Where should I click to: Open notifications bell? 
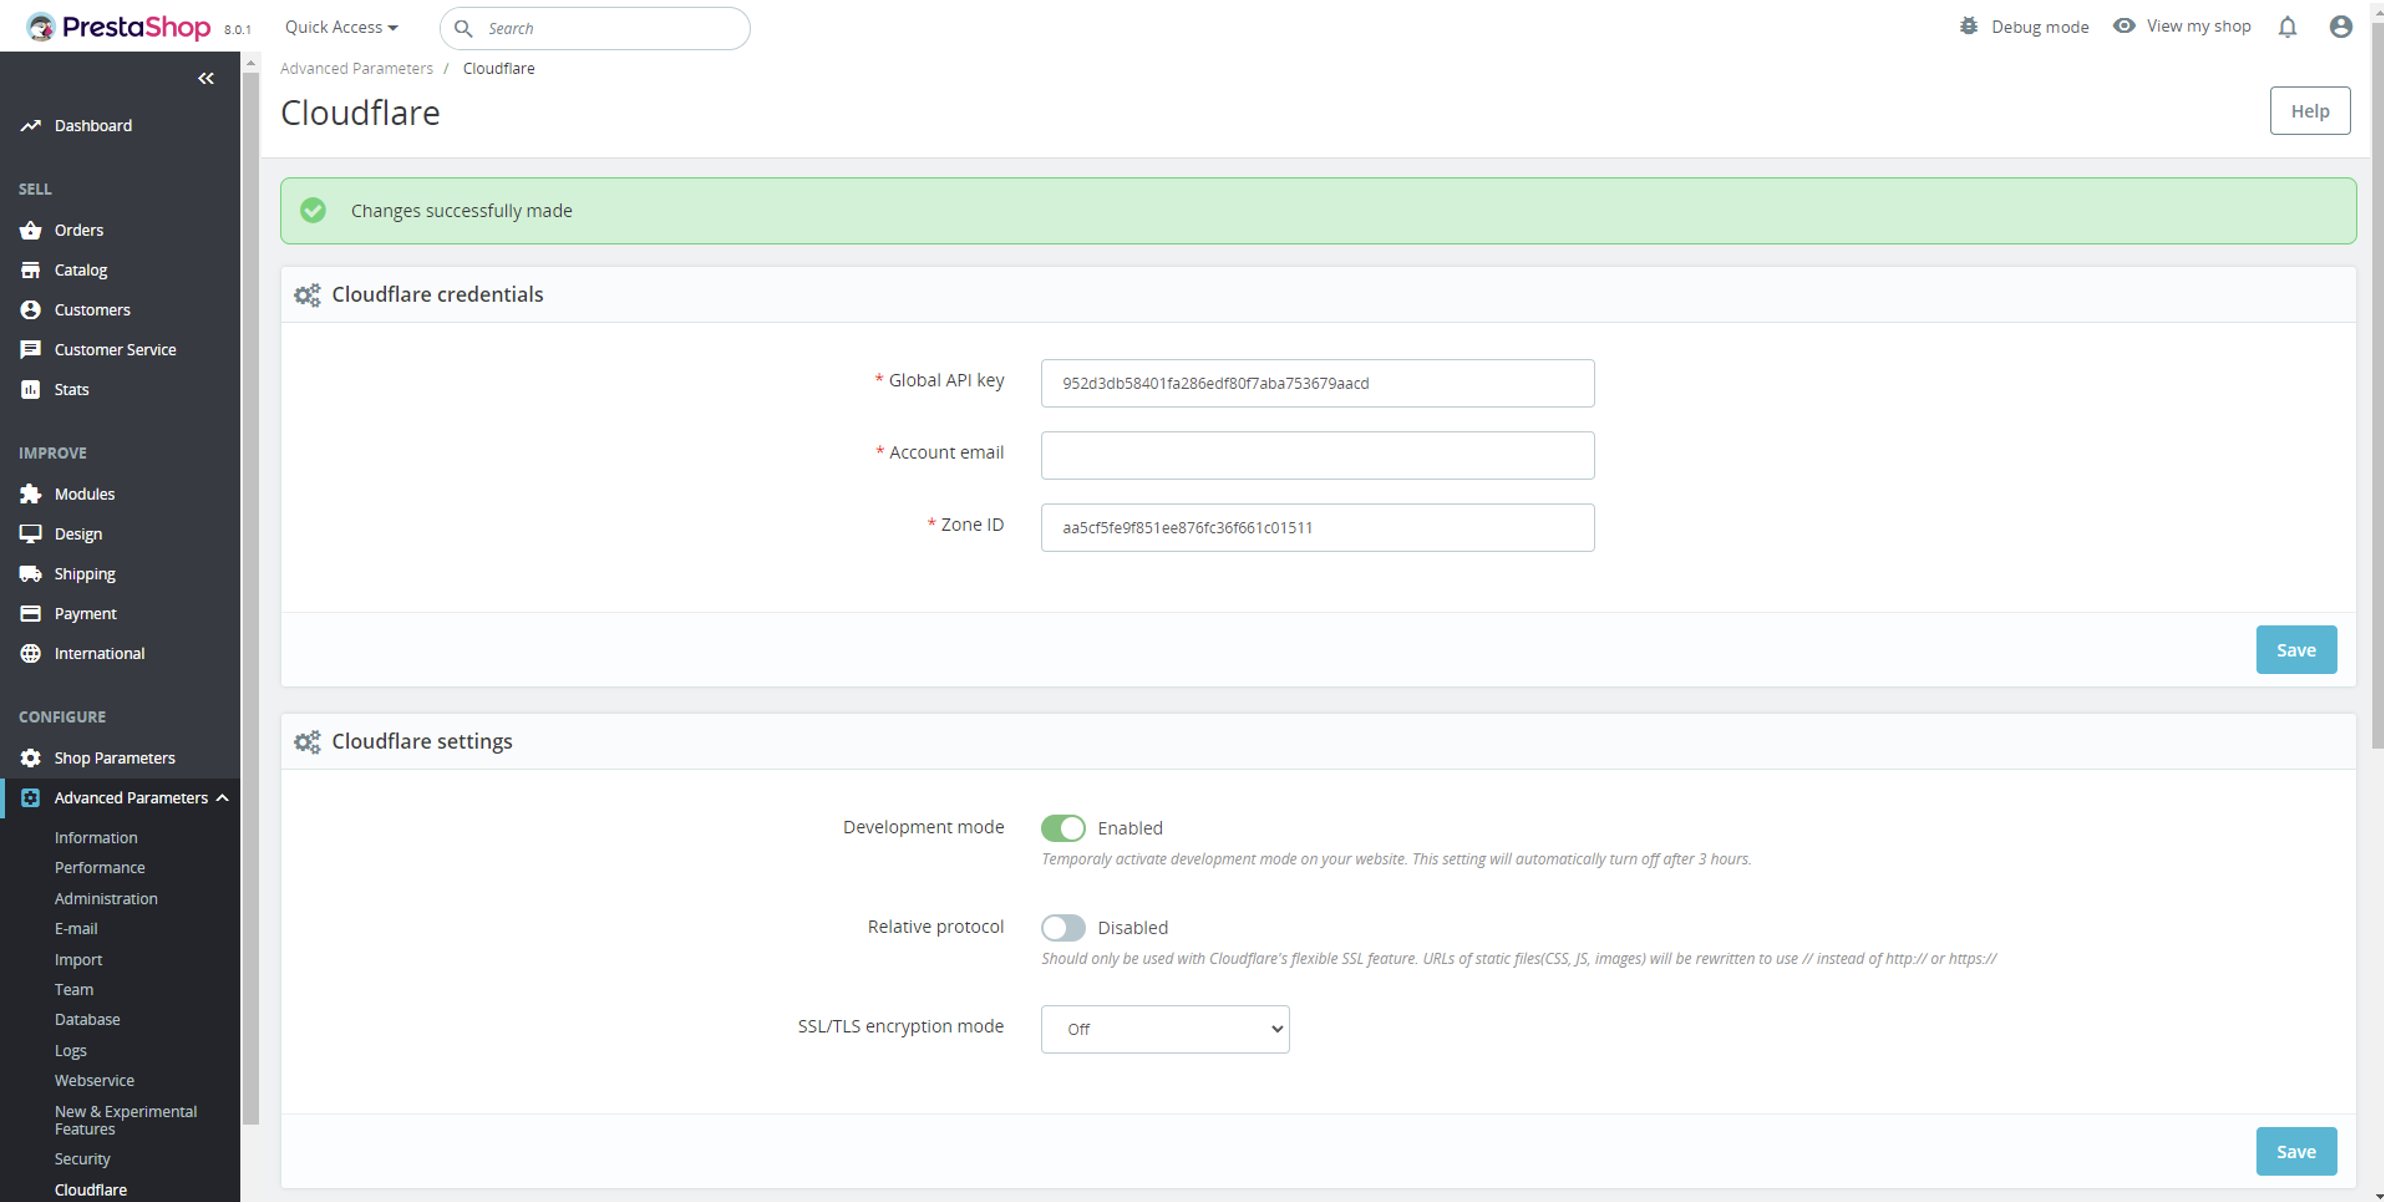point(2288,27)
